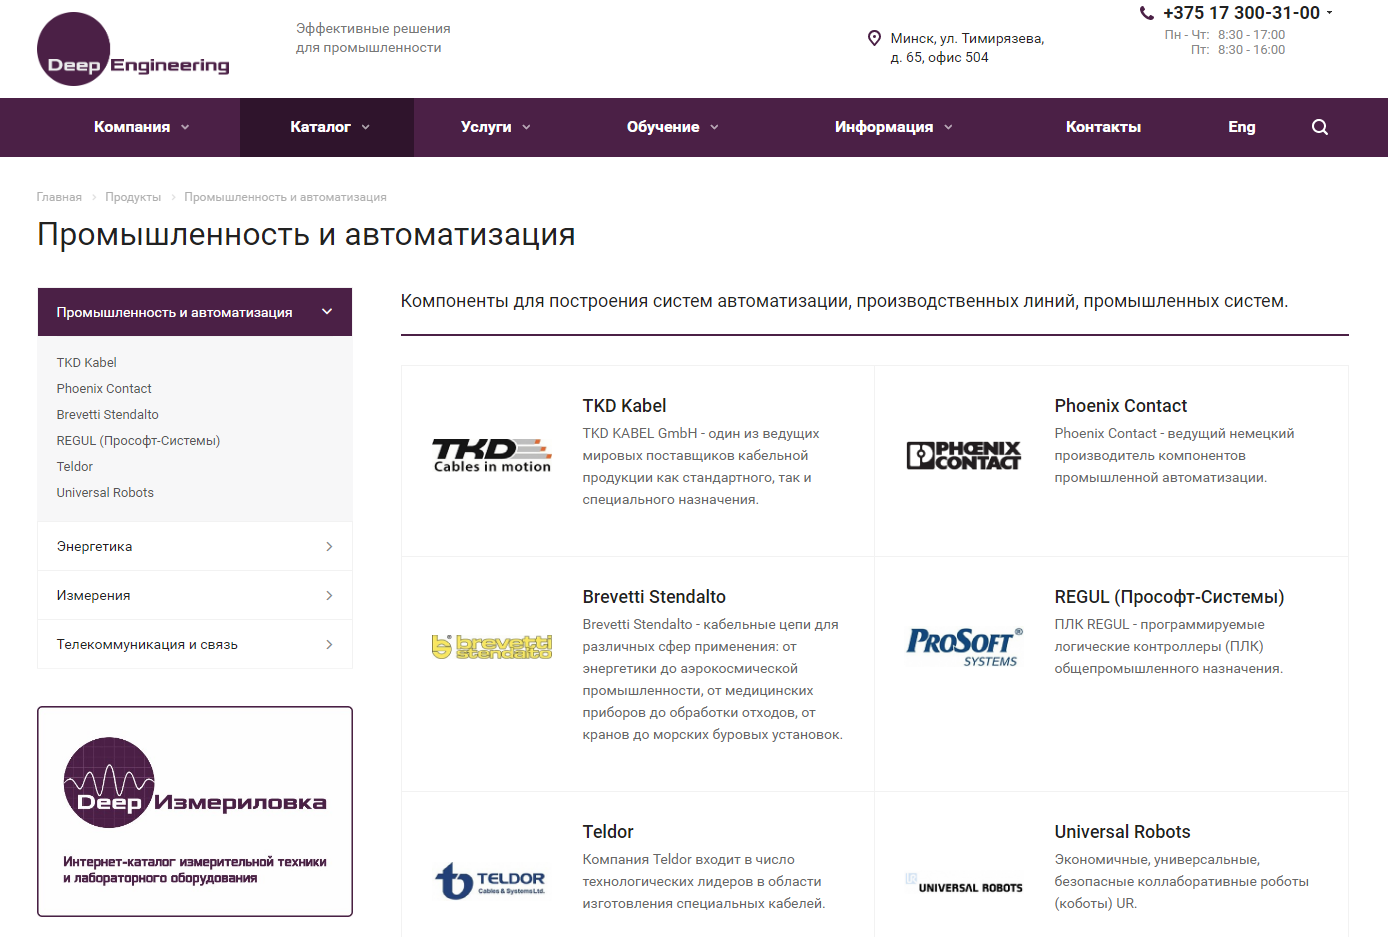Go to Главная breadcrumb
This screenshot has width=1388, height=937.
click(59, 197)
